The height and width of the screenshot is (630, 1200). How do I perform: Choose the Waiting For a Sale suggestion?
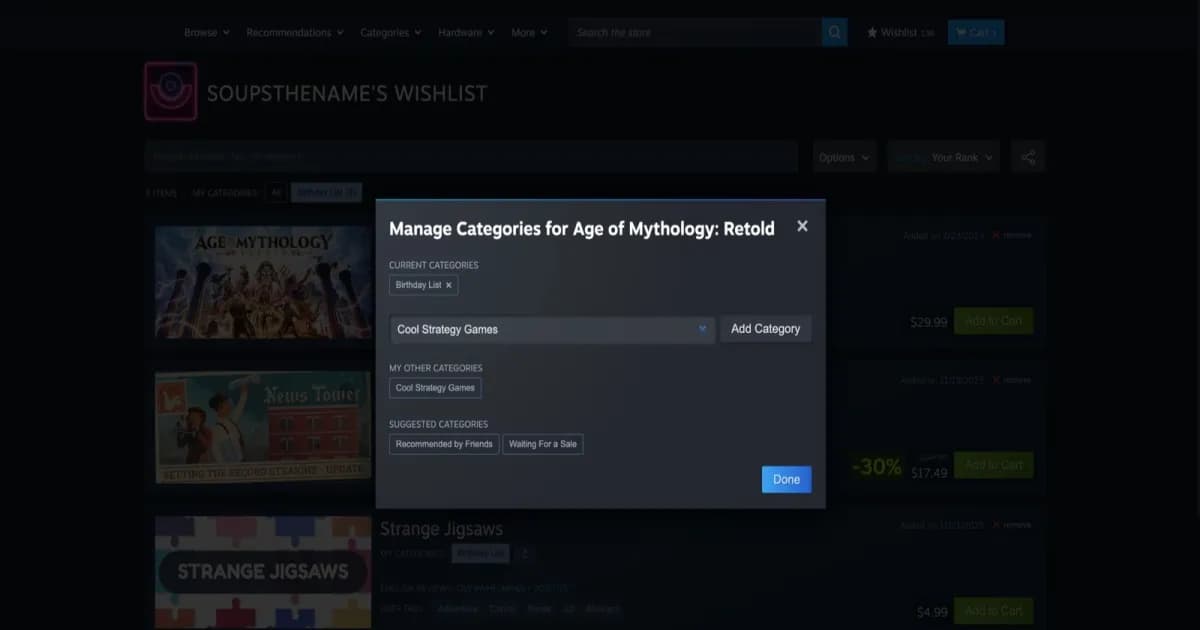point(542,444)
